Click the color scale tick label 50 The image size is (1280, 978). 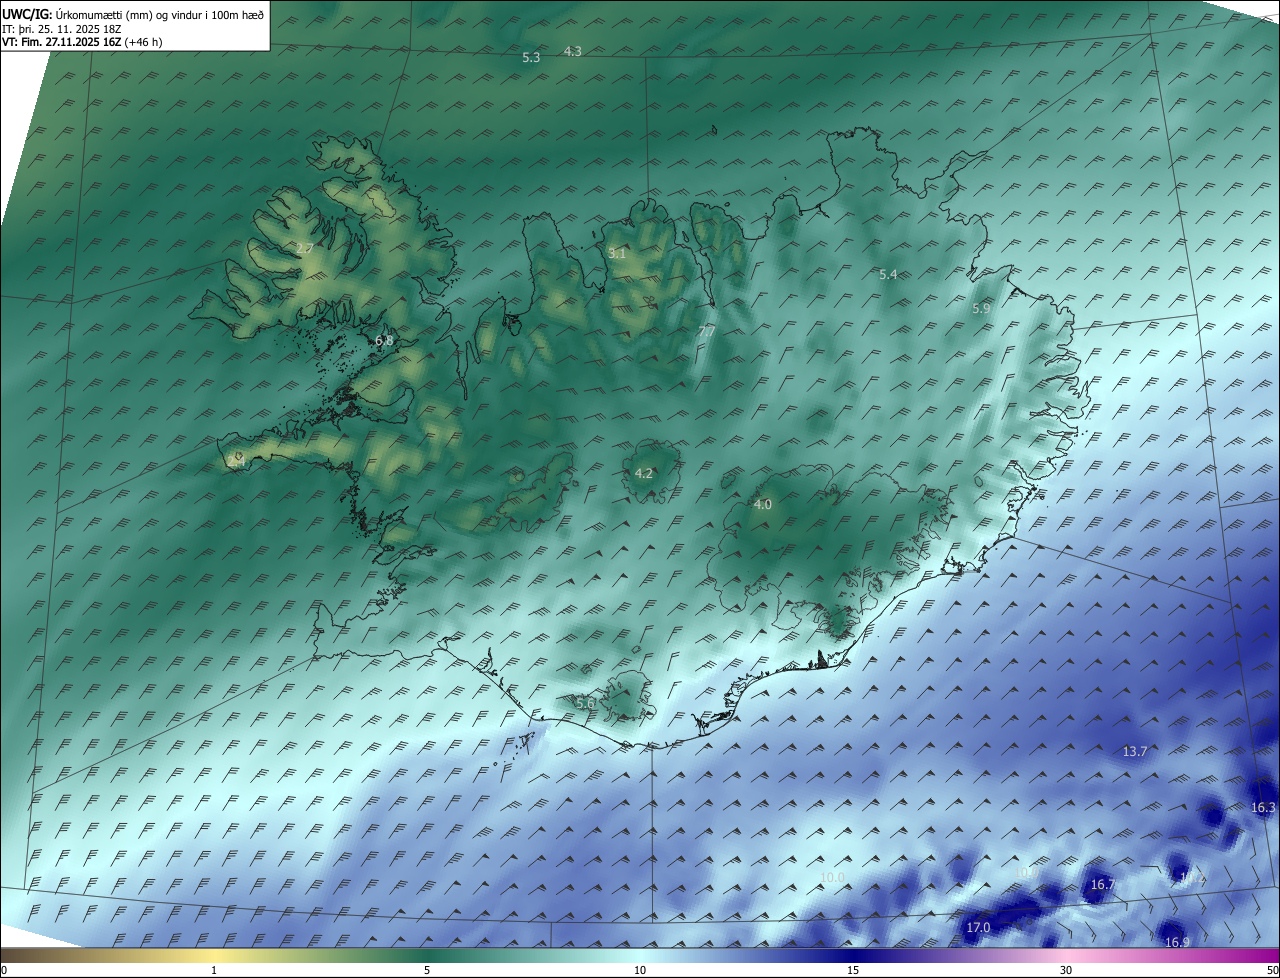pos(1272,971)
